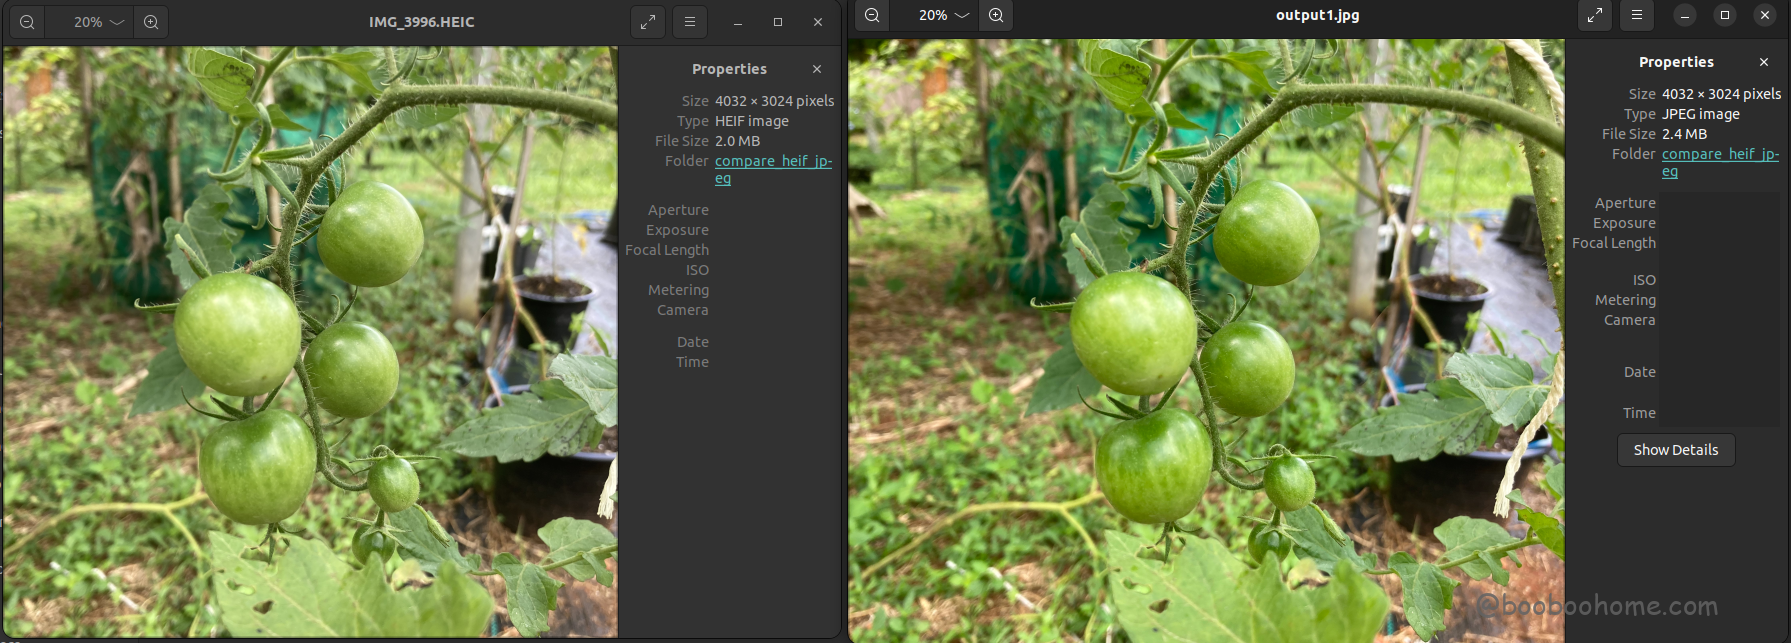The width and height of the screenshot is (1791, 643).
Task: Zoom in on the output1.jpg window
Action: [x=996, y=15]
